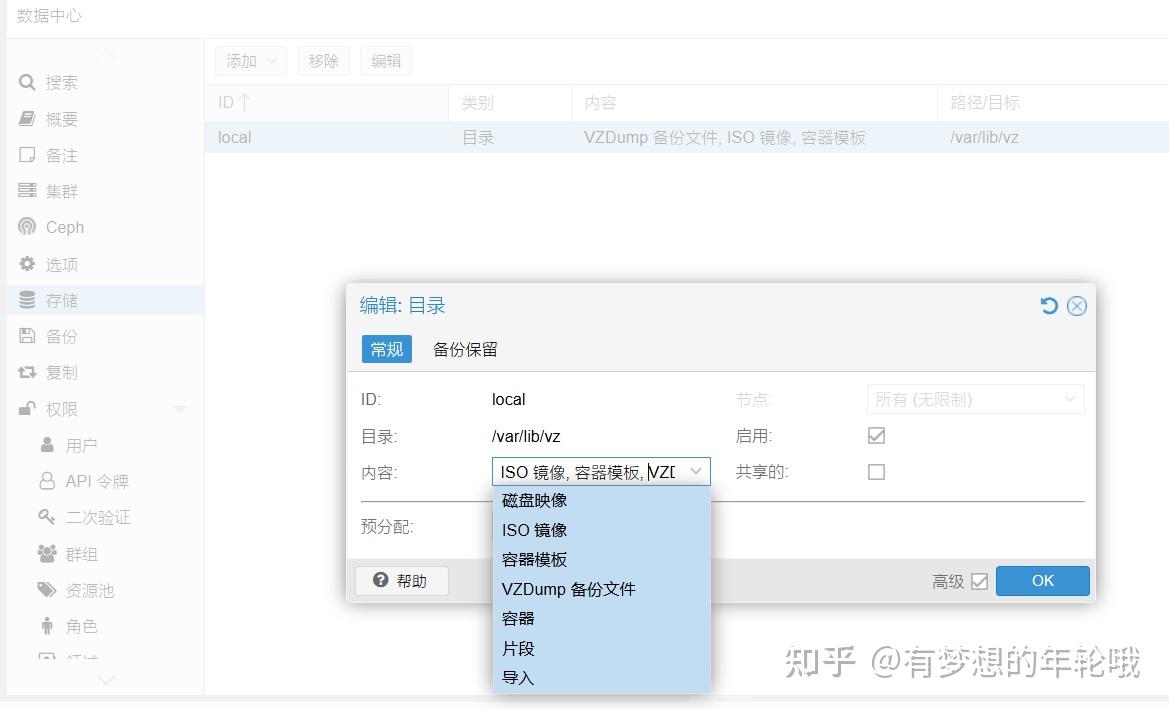Select the local storage row
This screenshot has height=709, width=1169.
point(600,137)
